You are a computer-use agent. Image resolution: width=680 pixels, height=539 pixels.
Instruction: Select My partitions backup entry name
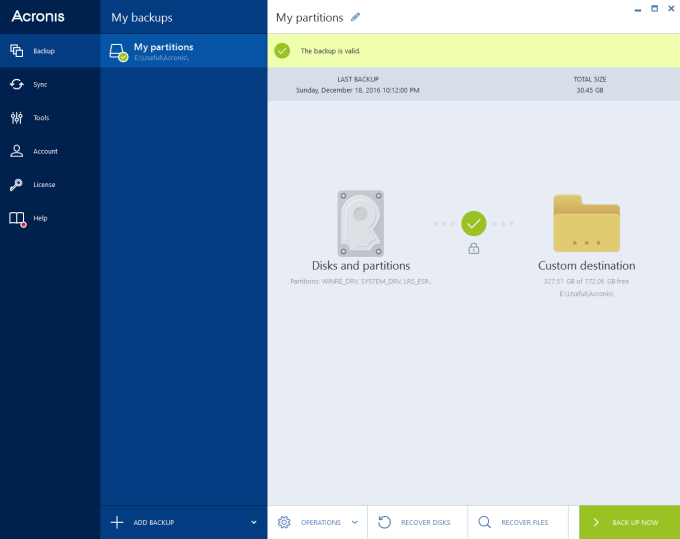(163, 47)
